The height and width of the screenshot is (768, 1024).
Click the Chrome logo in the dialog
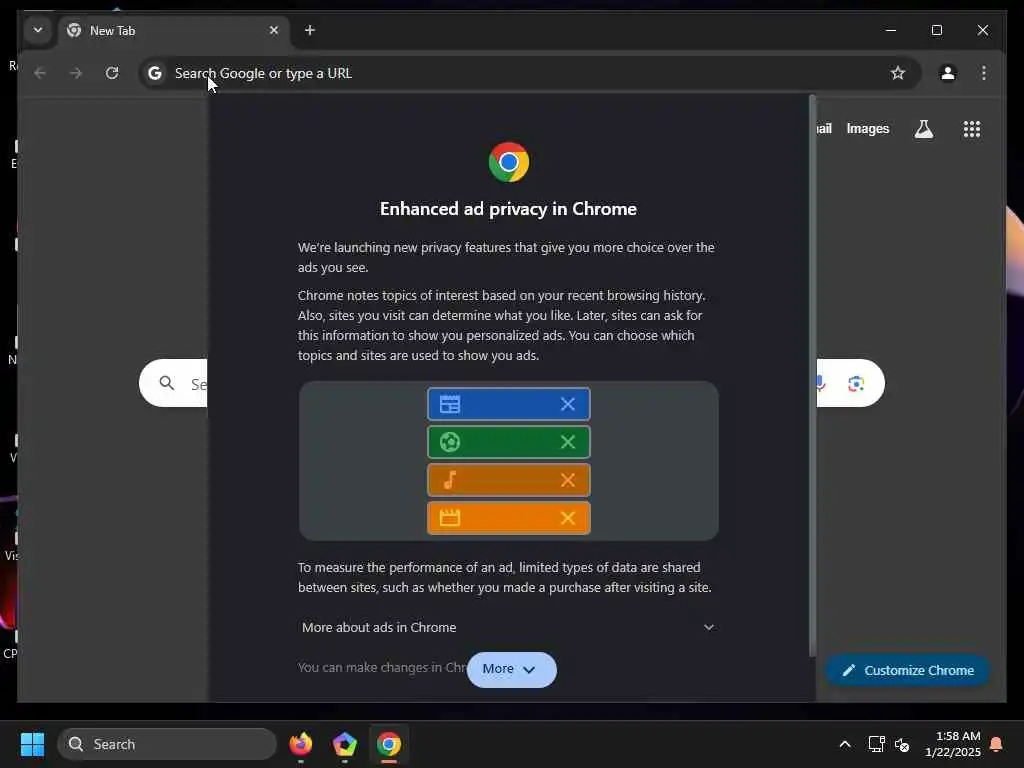[x=509, y=162]
